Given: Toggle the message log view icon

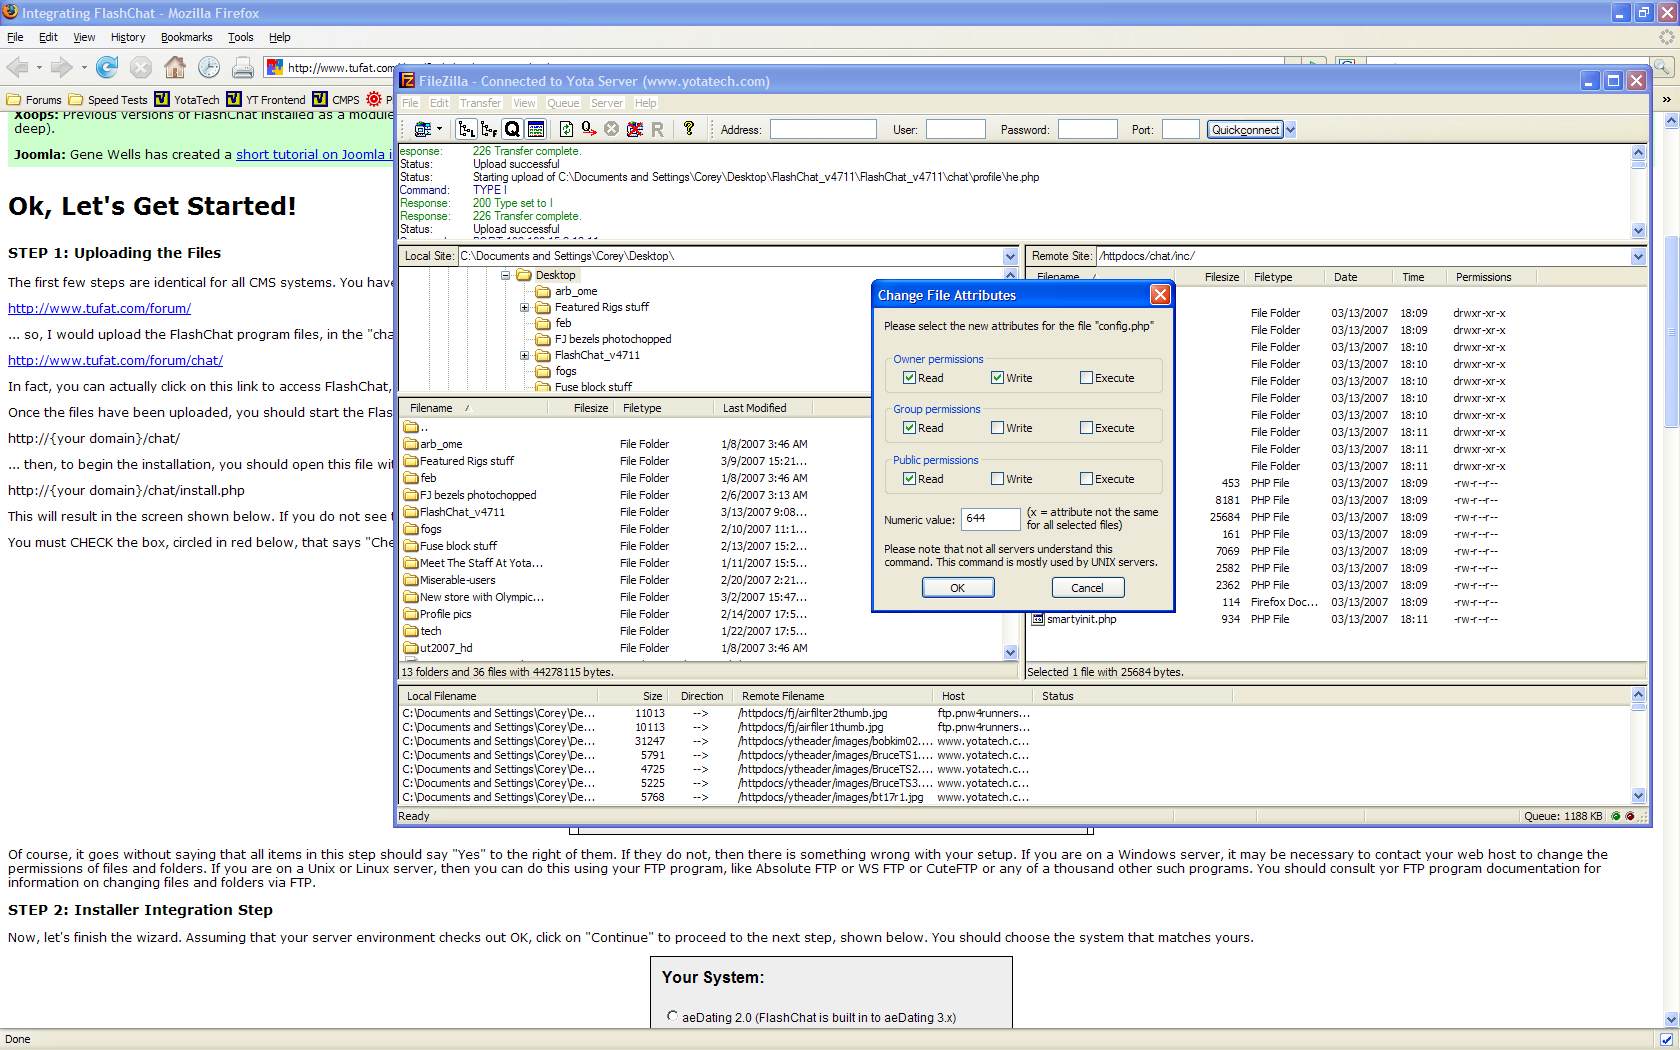Looking at the screenshot, I should (536, 129).
